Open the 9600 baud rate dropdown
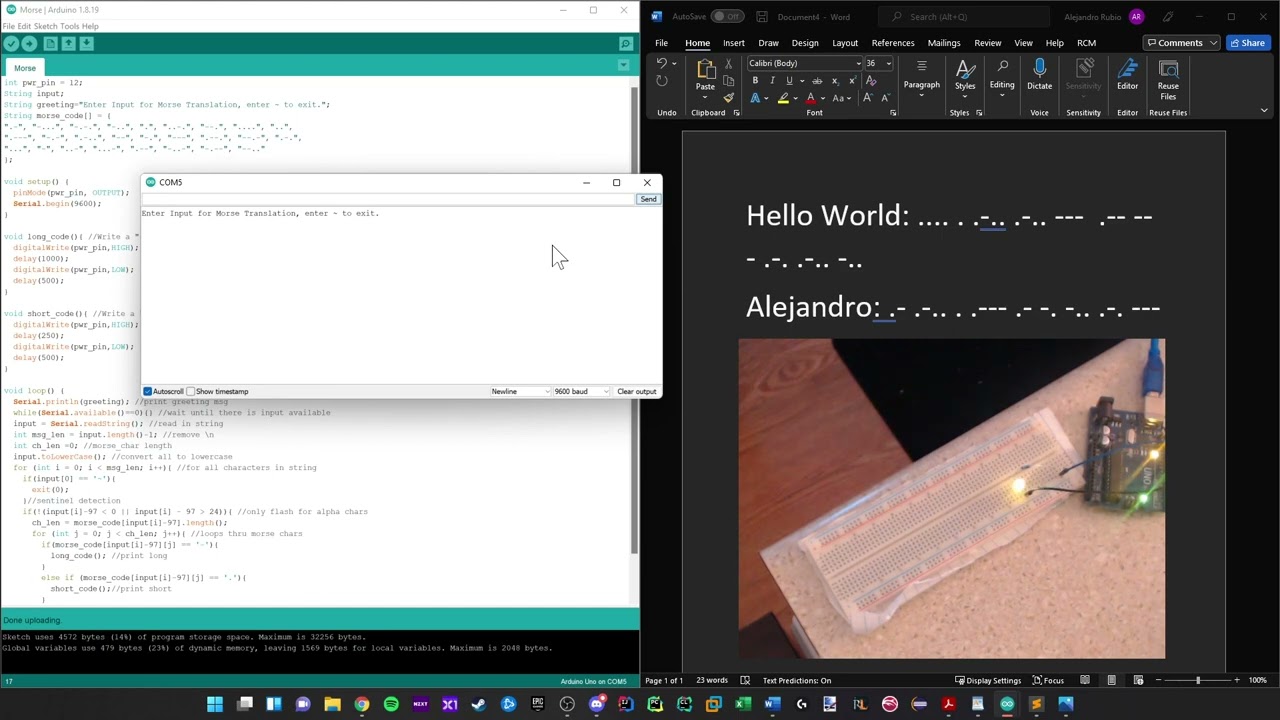Screen dimensions: 1280x720 (x=581, y=392)
